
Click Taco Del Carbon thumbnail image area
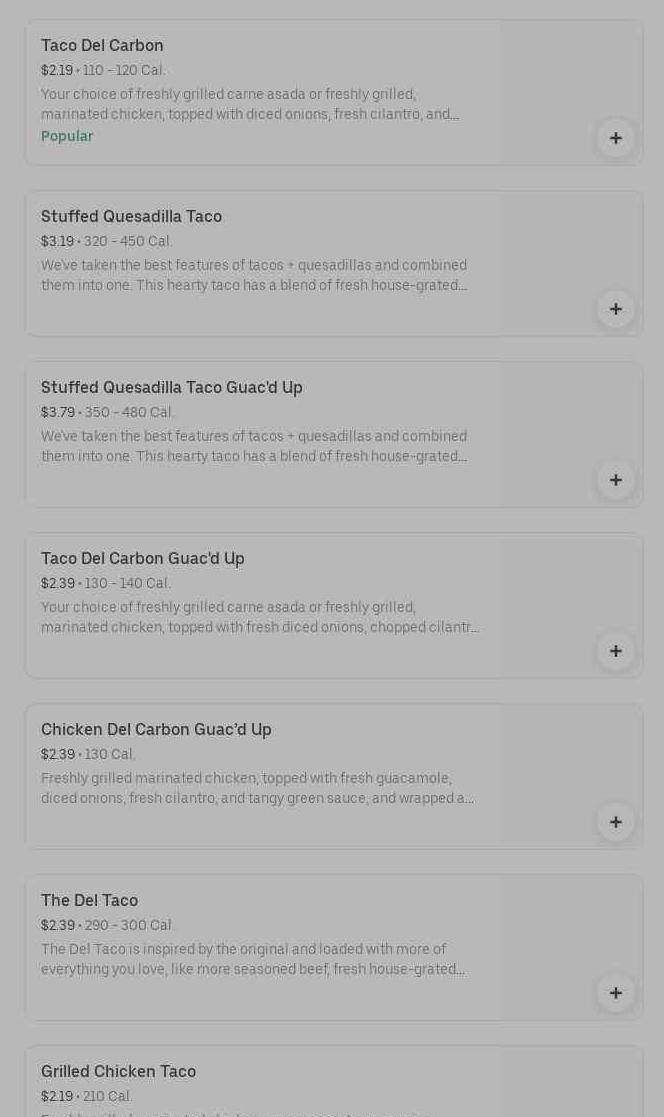click(570, 75)
